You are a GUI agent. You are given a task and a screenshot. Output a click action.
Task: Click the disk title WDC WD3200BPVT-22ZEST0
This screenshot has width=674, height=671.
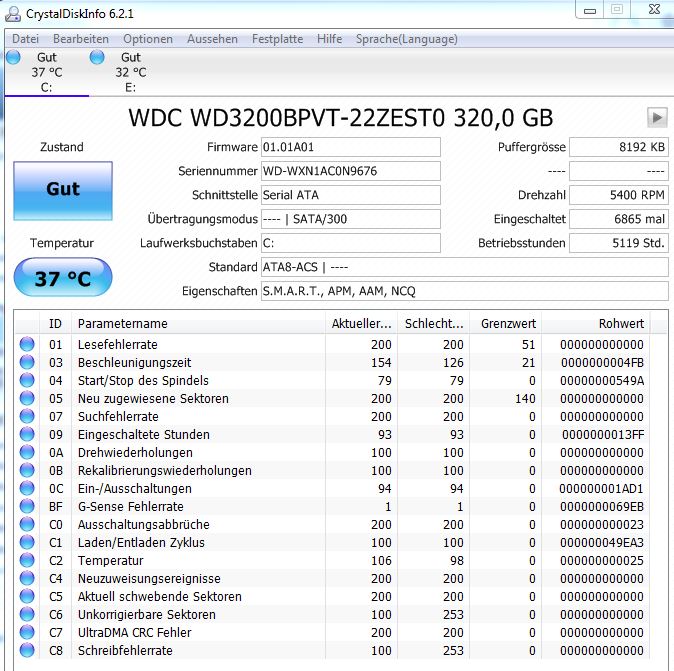[x=340, y=117]
